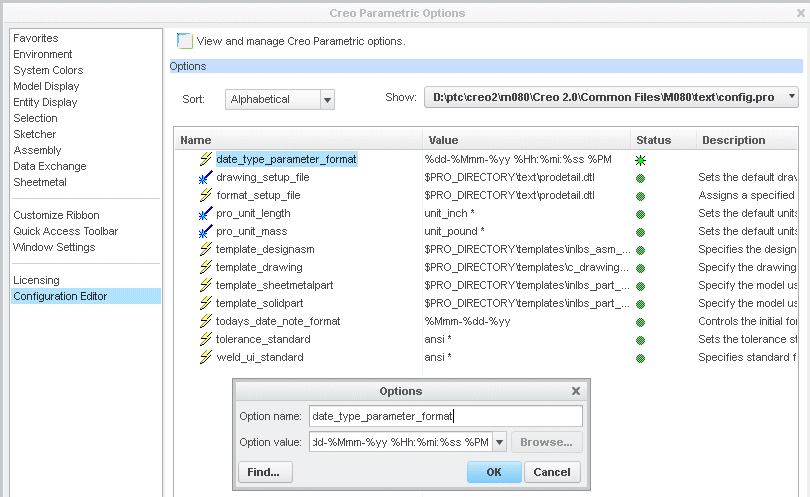Go to System Colors settings
Viewport: 810px width, 497px height.
point(48,70)
